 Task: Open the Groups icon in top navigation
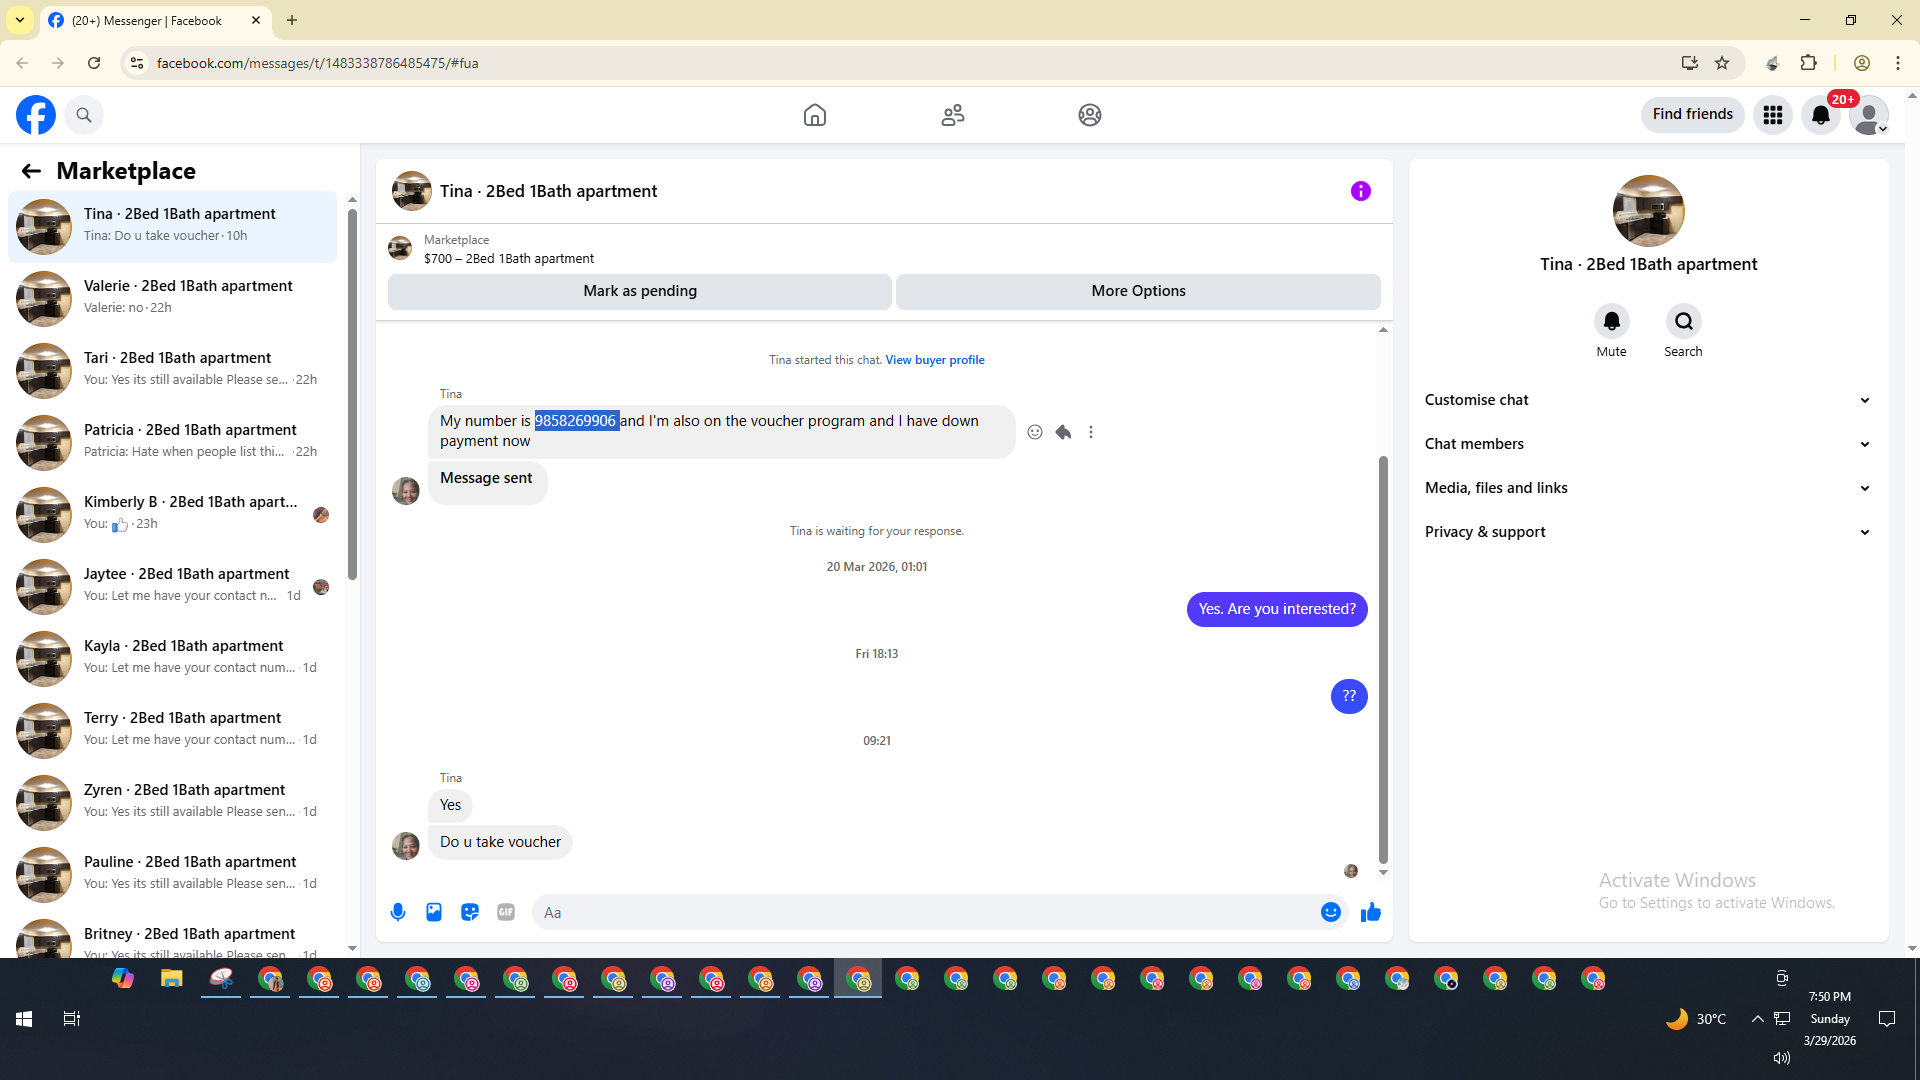click(1090, 115)
